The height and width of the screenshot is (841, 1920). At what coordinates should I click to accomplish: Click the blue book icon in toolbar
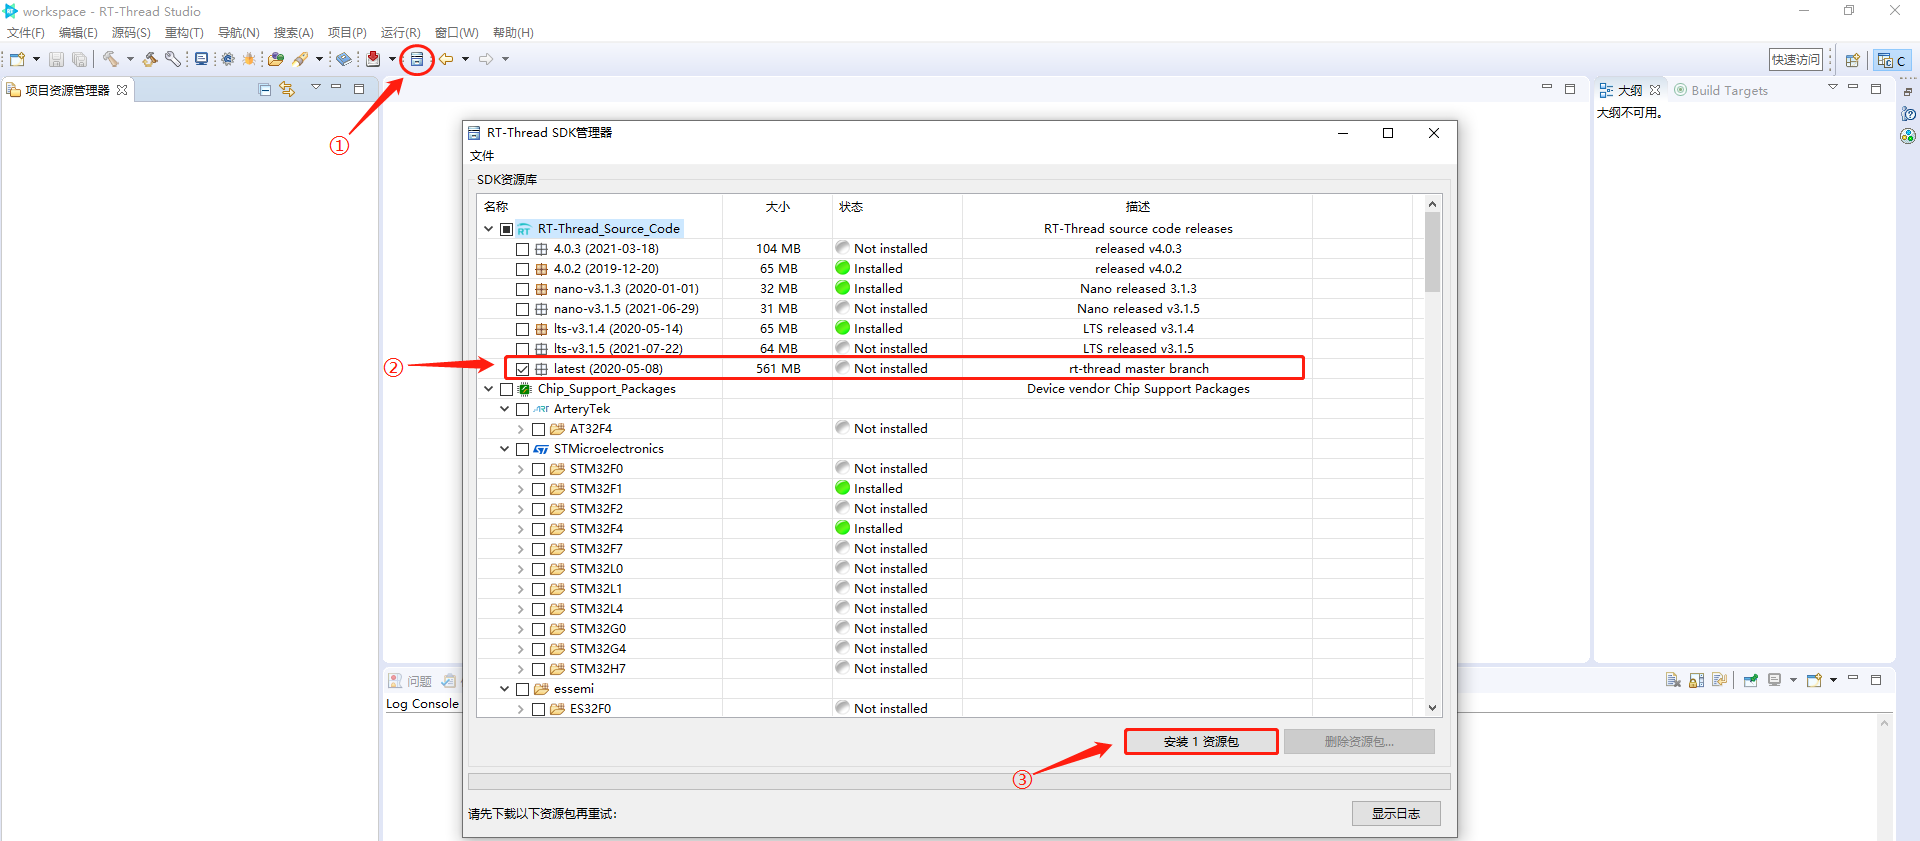tap(344, 60)
